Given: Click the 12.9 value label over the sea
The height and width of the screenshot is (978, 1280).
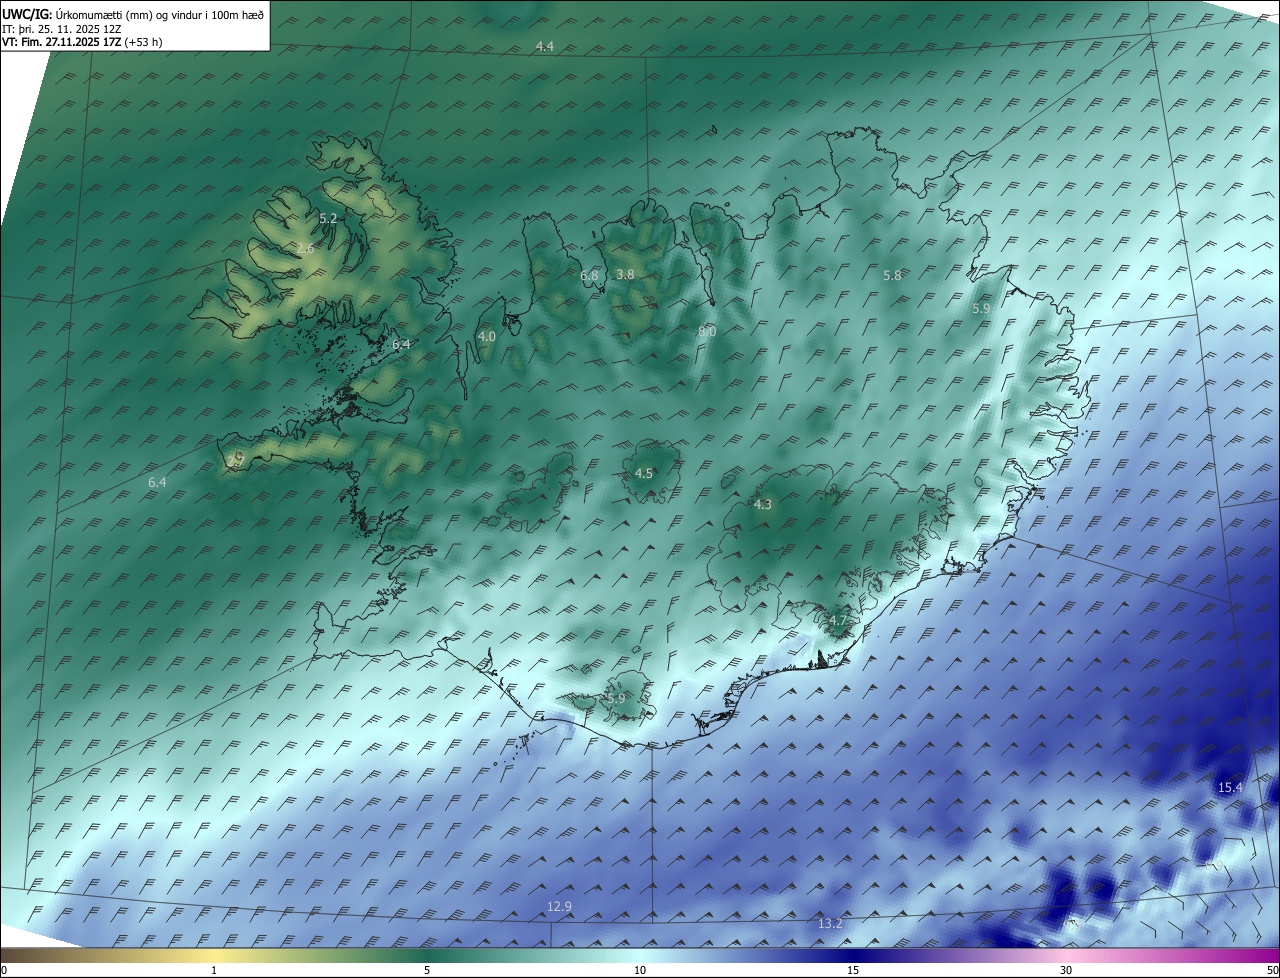Looking at the screenshot, I should coord(560,907).
